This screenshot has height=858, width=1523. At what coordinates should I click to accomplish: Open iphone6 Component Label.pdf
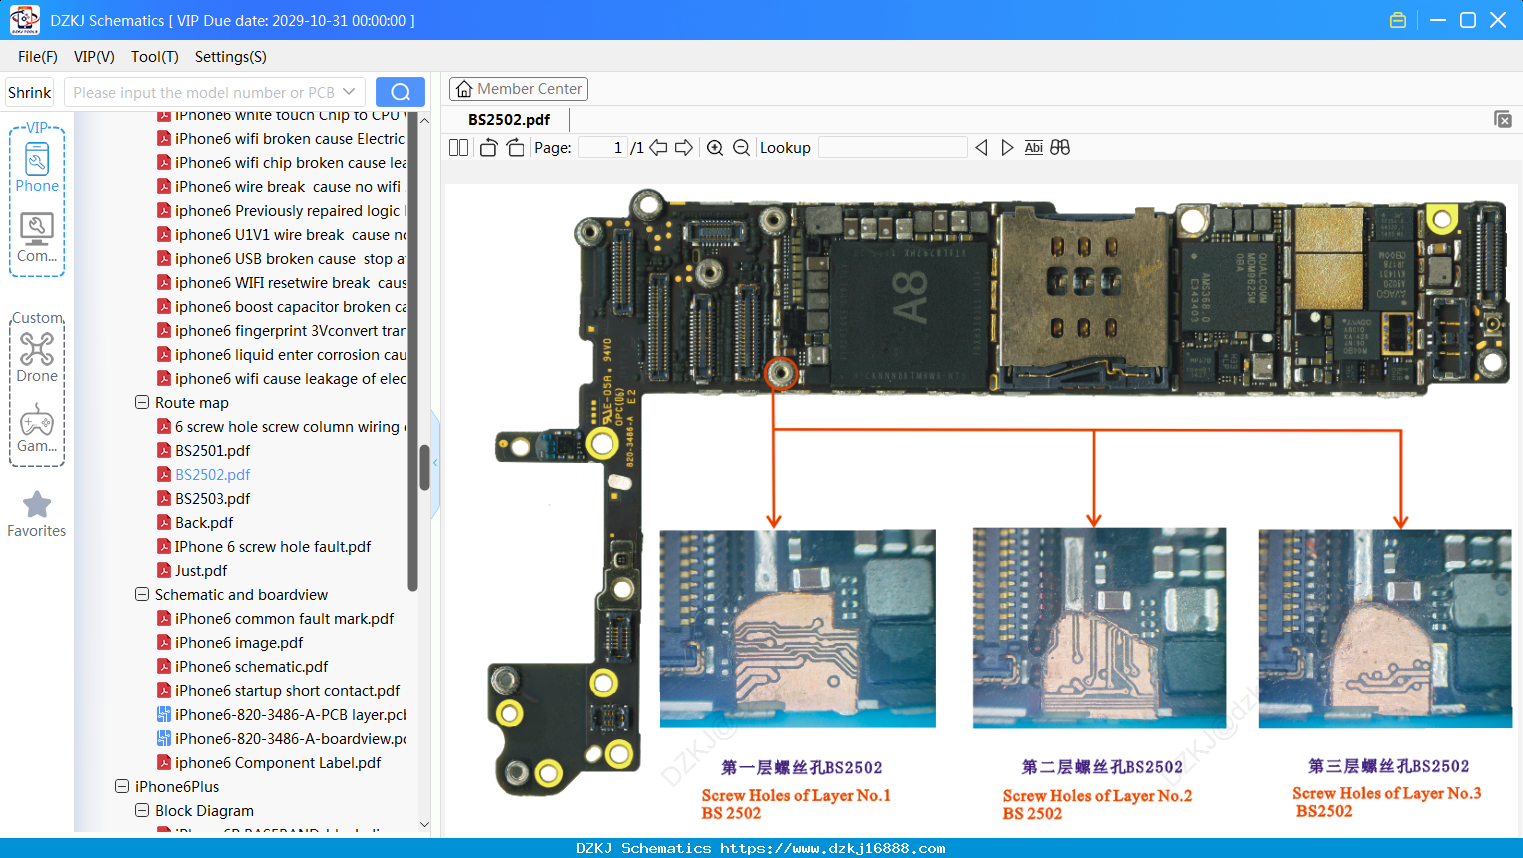click(278, 762)
